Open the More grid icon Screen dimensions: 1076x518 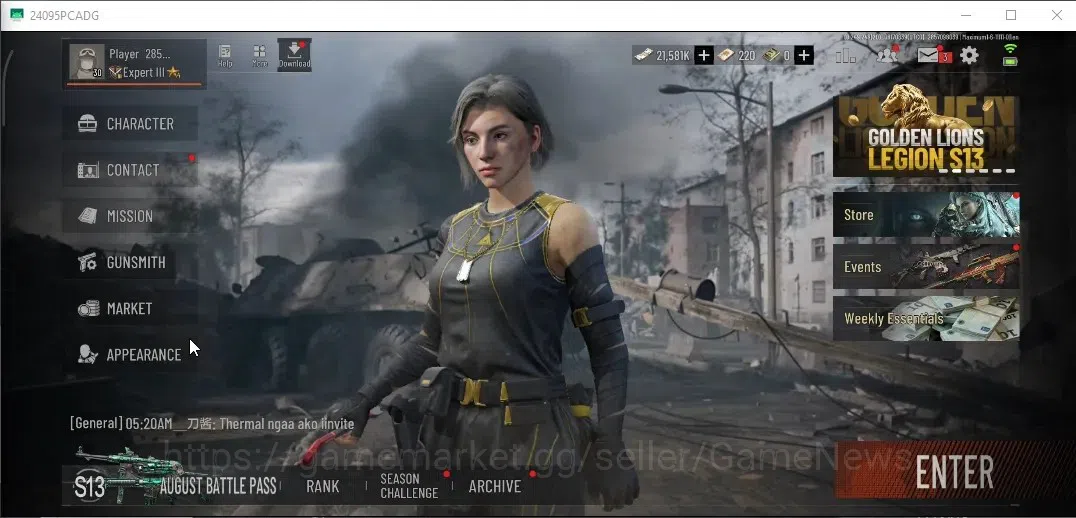[259, 56]
